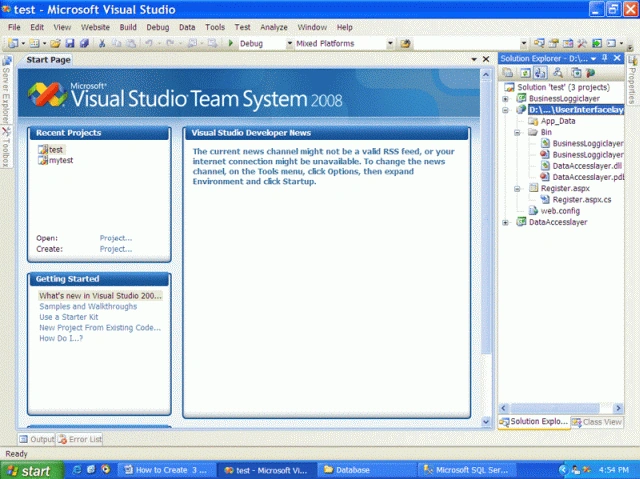Image resolution: width=640 pixels, height=479 pixels.
Task: Open the Tools menu
Action: pos(215,27)
